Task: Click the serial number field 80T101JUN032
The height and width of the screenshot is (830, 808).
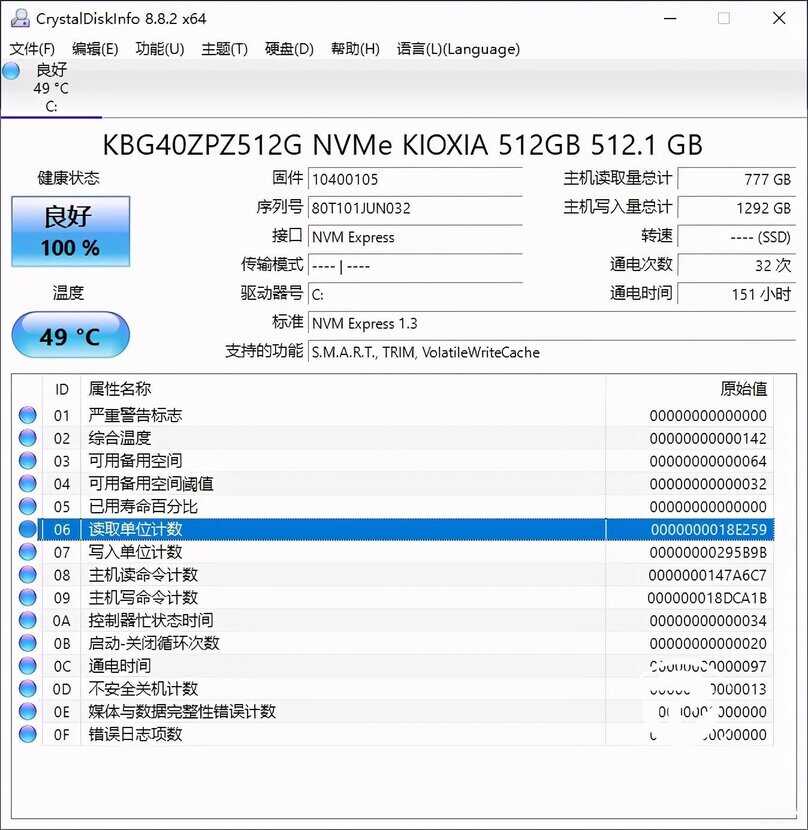Action: point(416,208)
